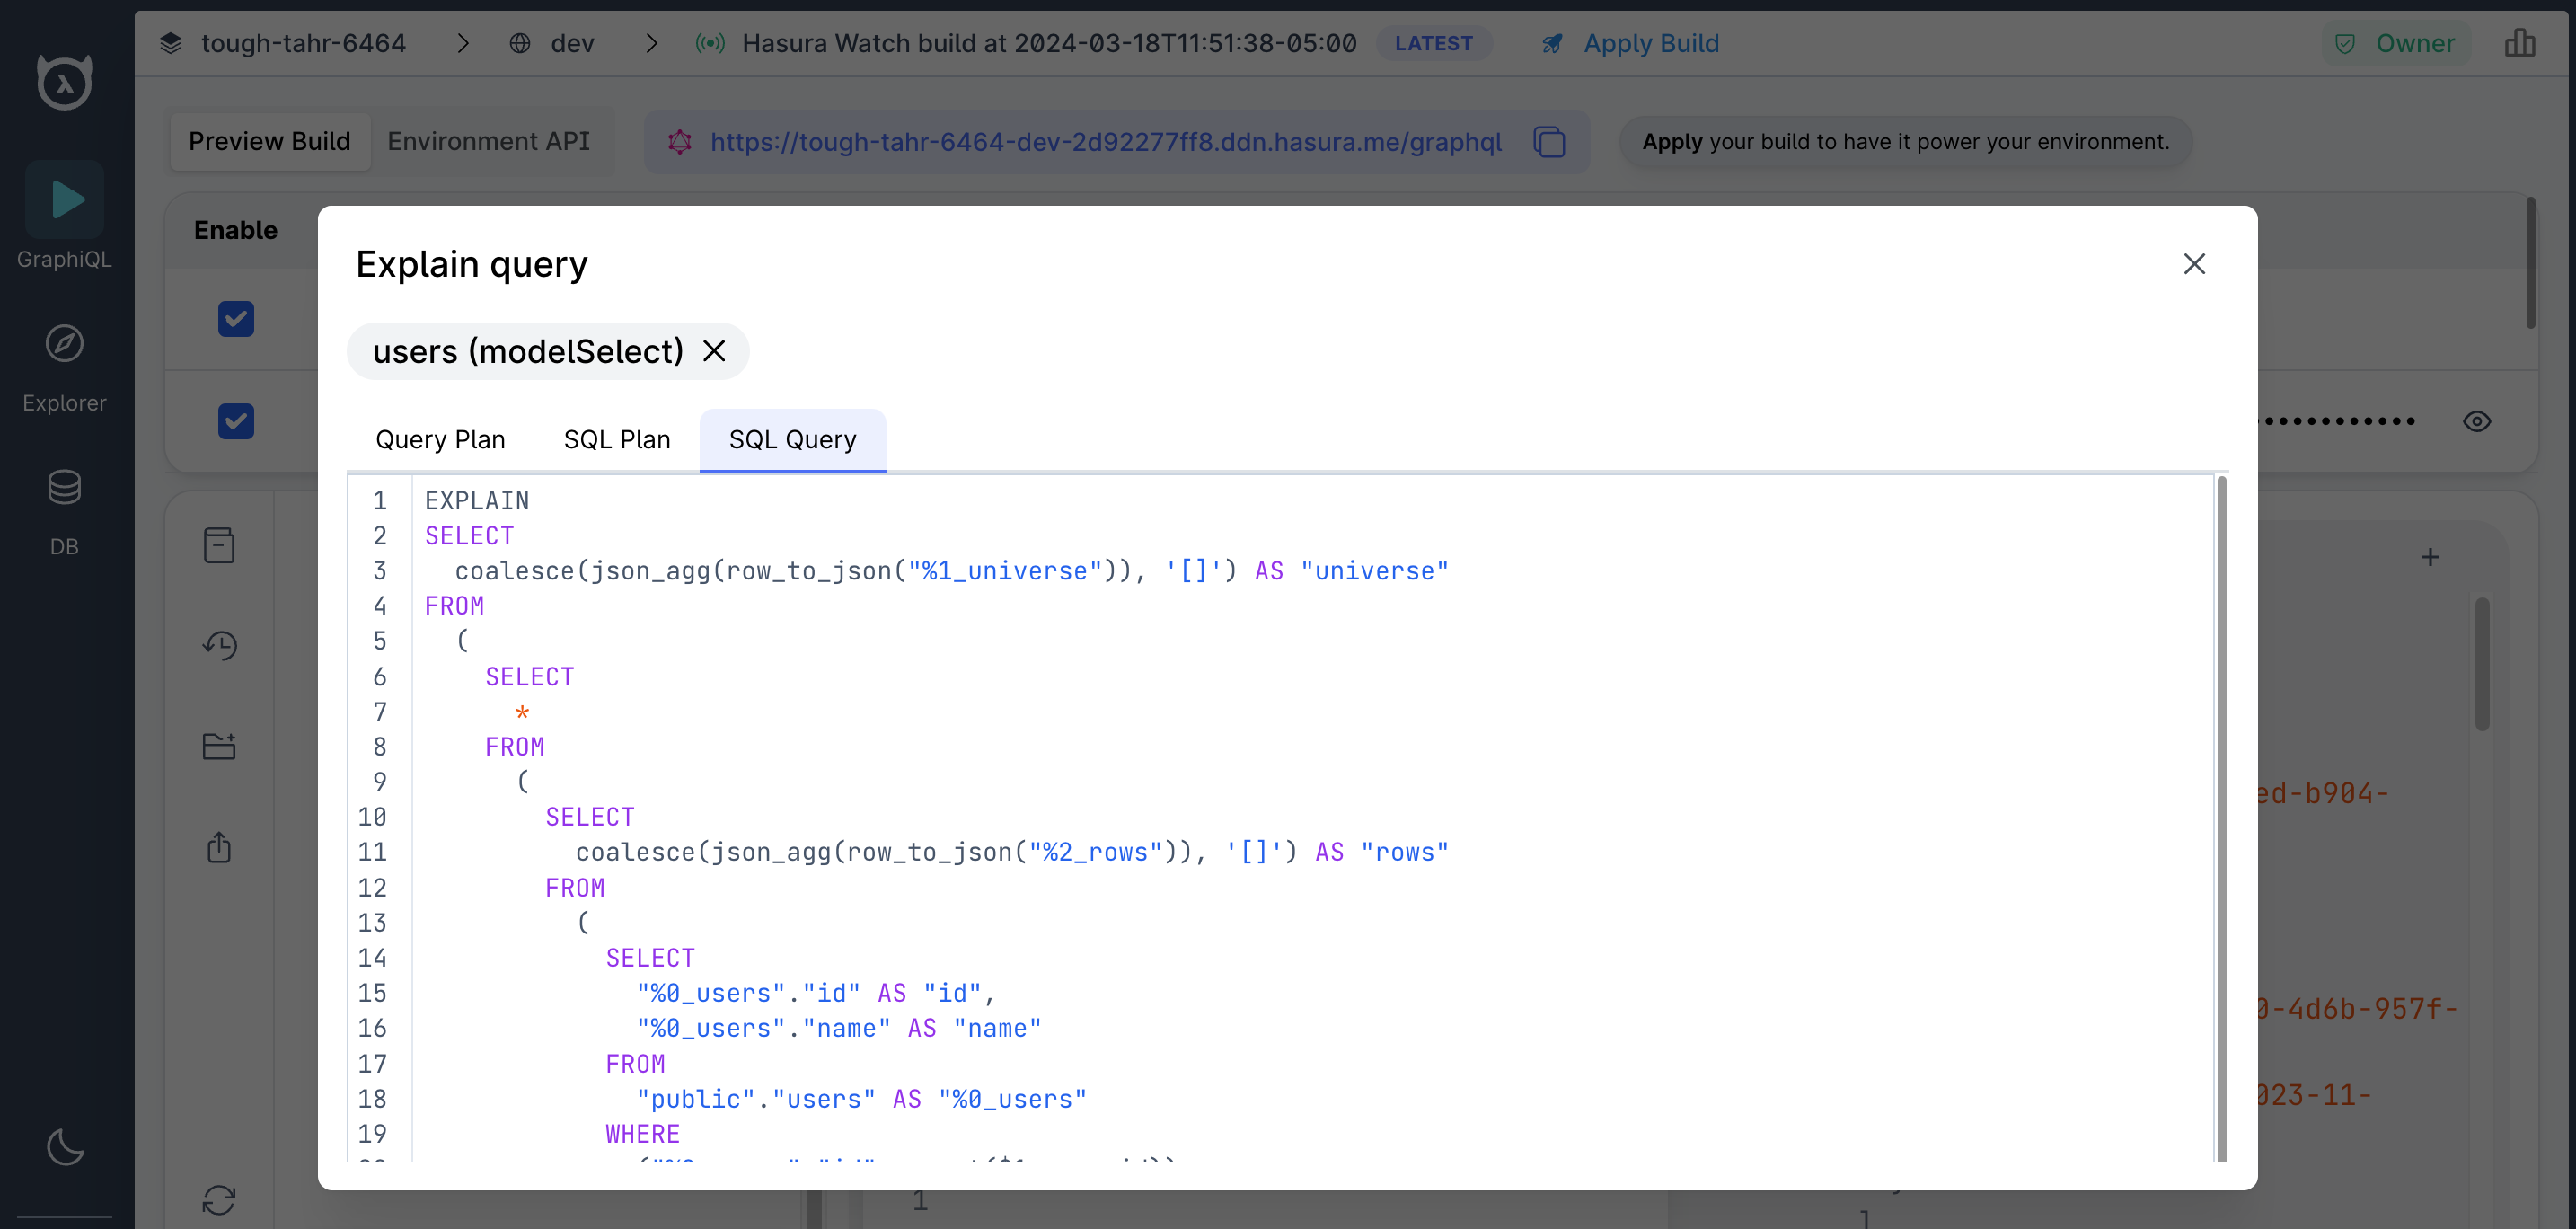Click the refetch schema refresh icon

[x=219, y=1199]
